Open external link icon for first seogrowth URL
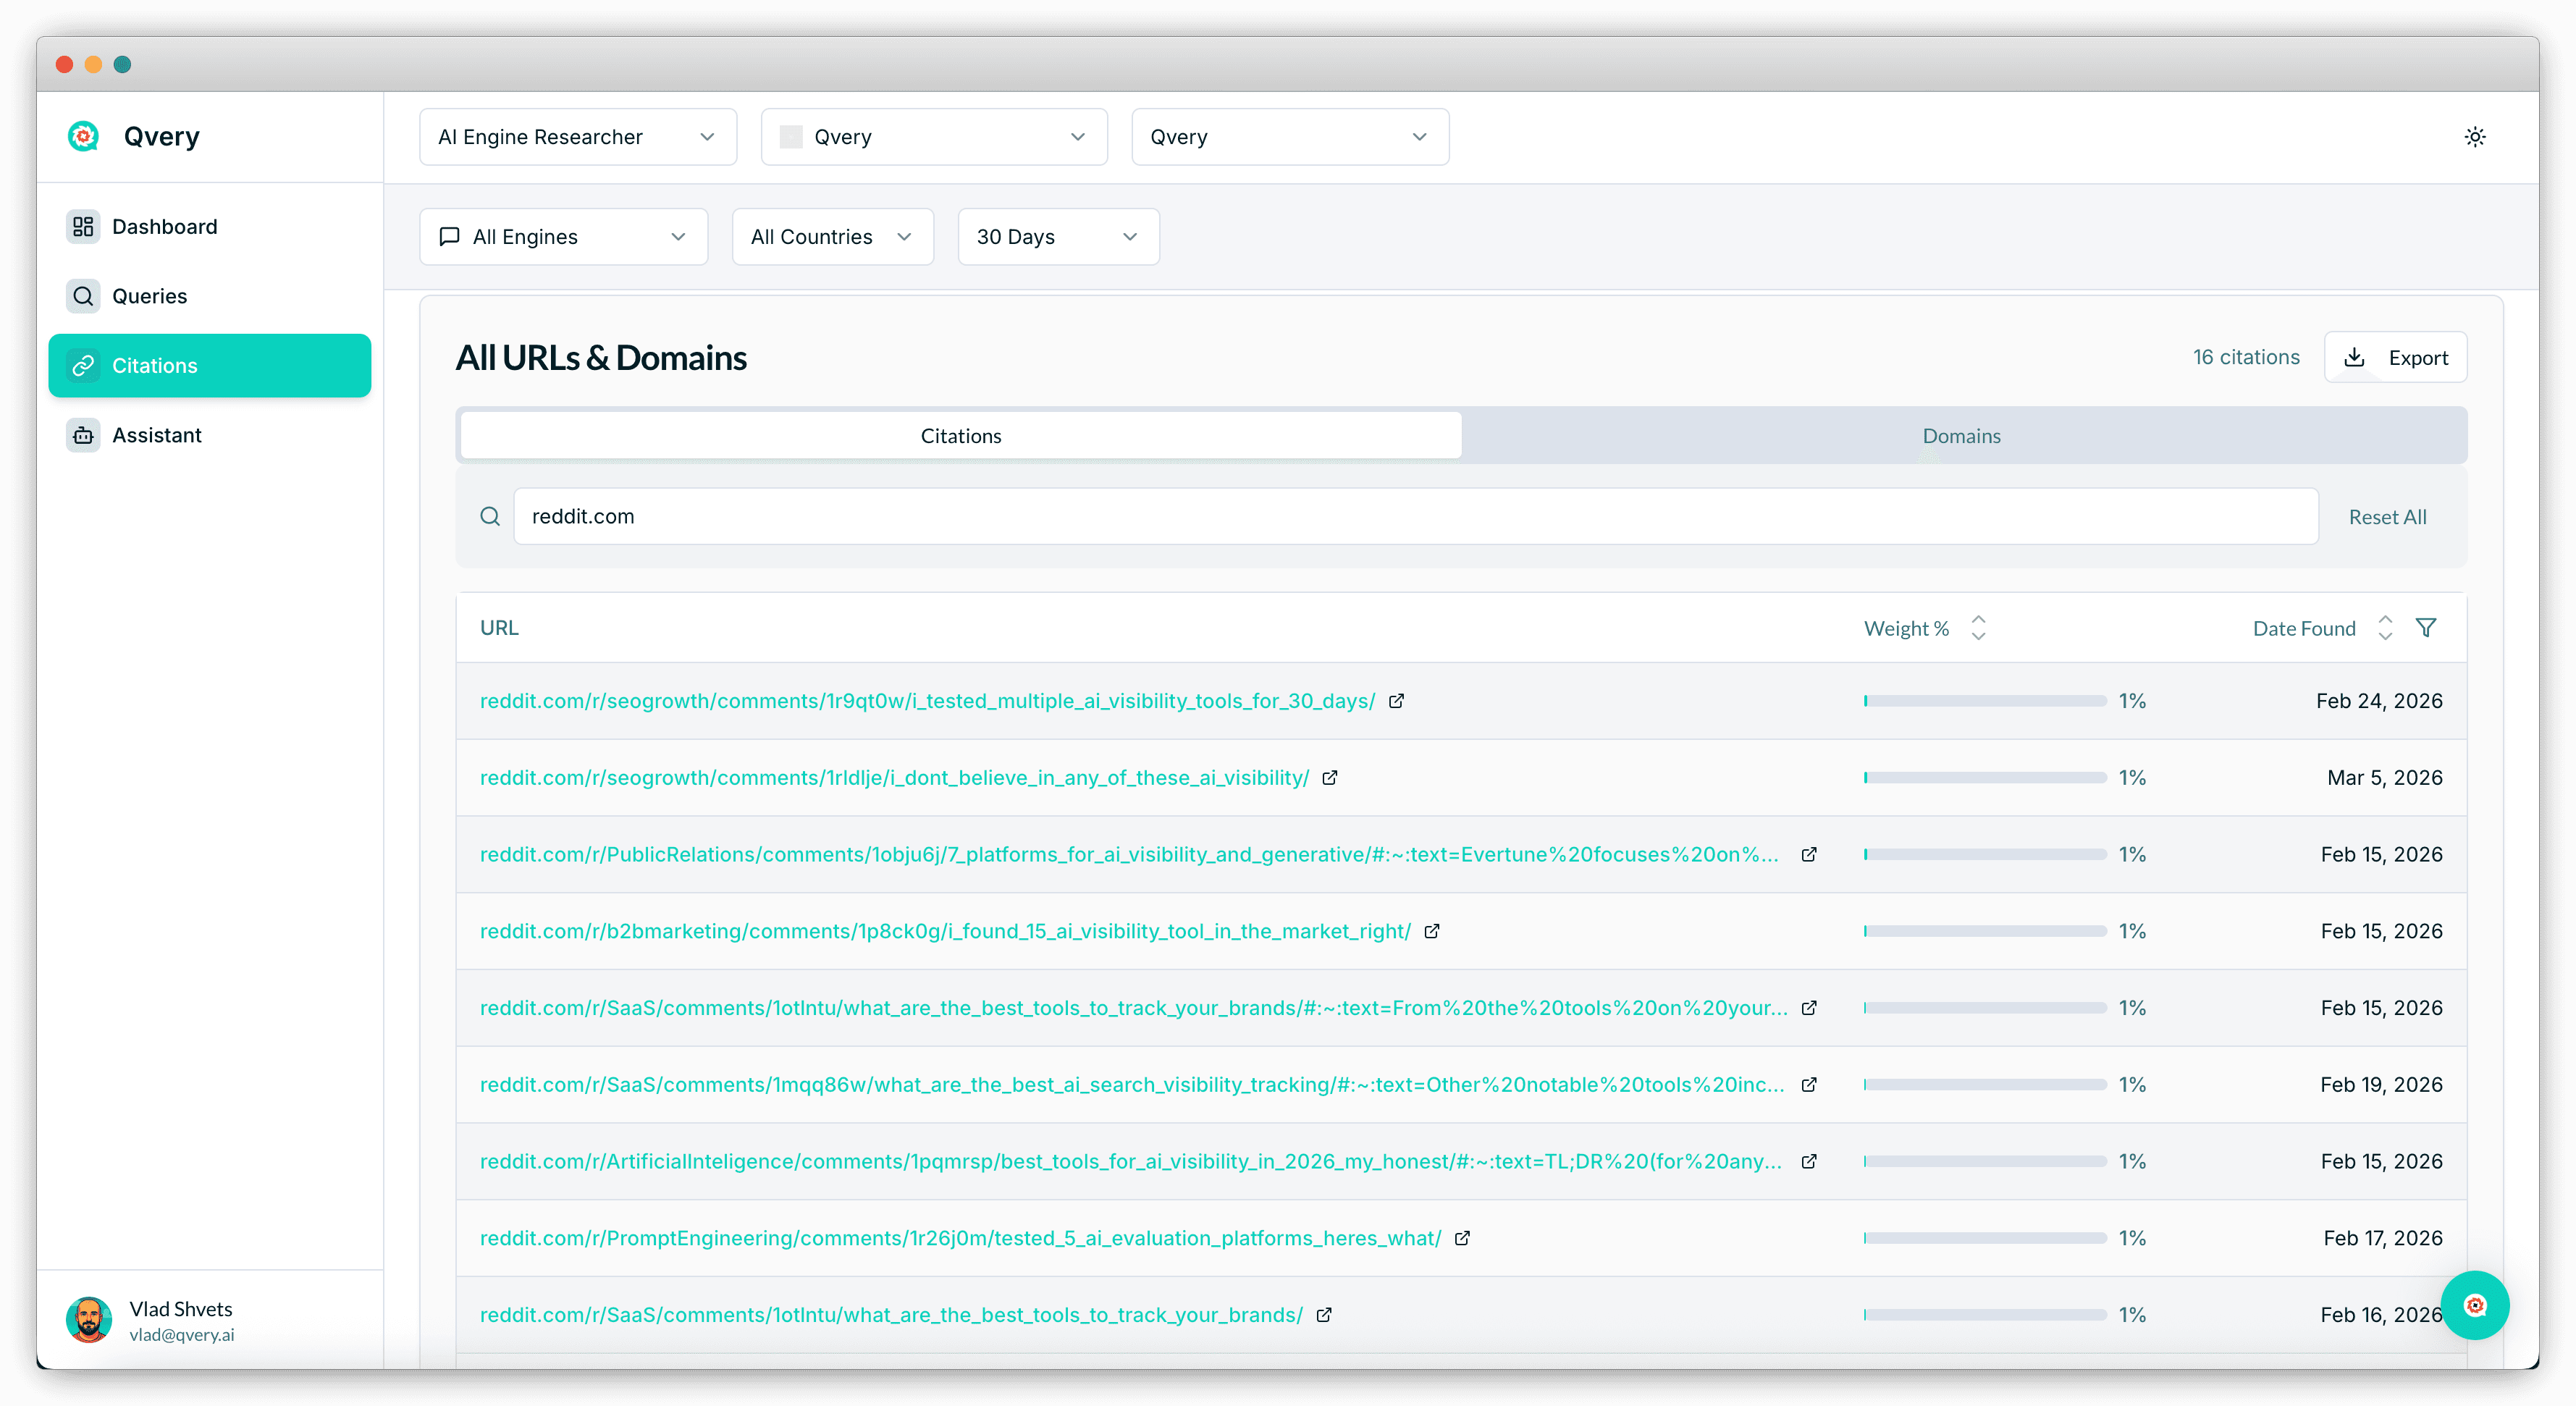The image size is (2576, 1406). coord(1396,701)
